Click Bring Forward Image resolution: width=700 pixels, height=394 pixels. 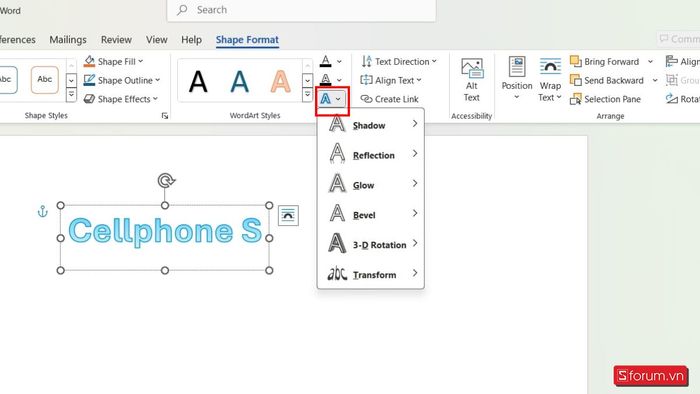pos(604,62)
